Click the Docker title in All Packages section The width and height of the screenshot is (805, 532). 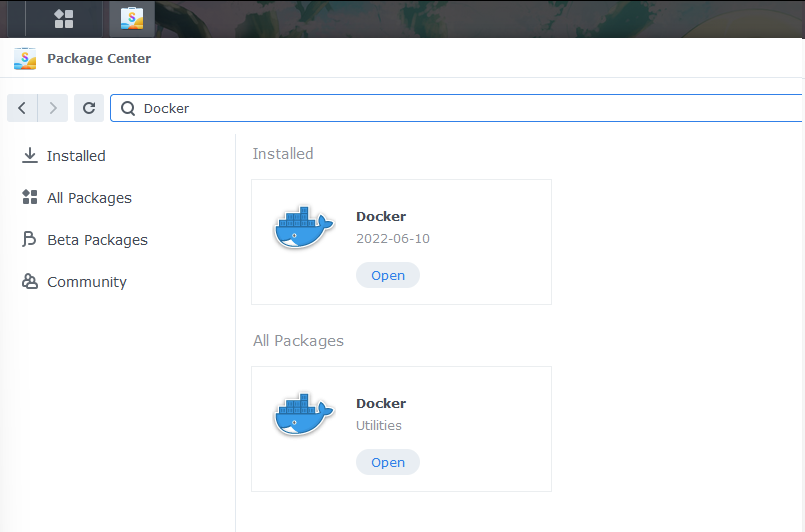[381, 403]
